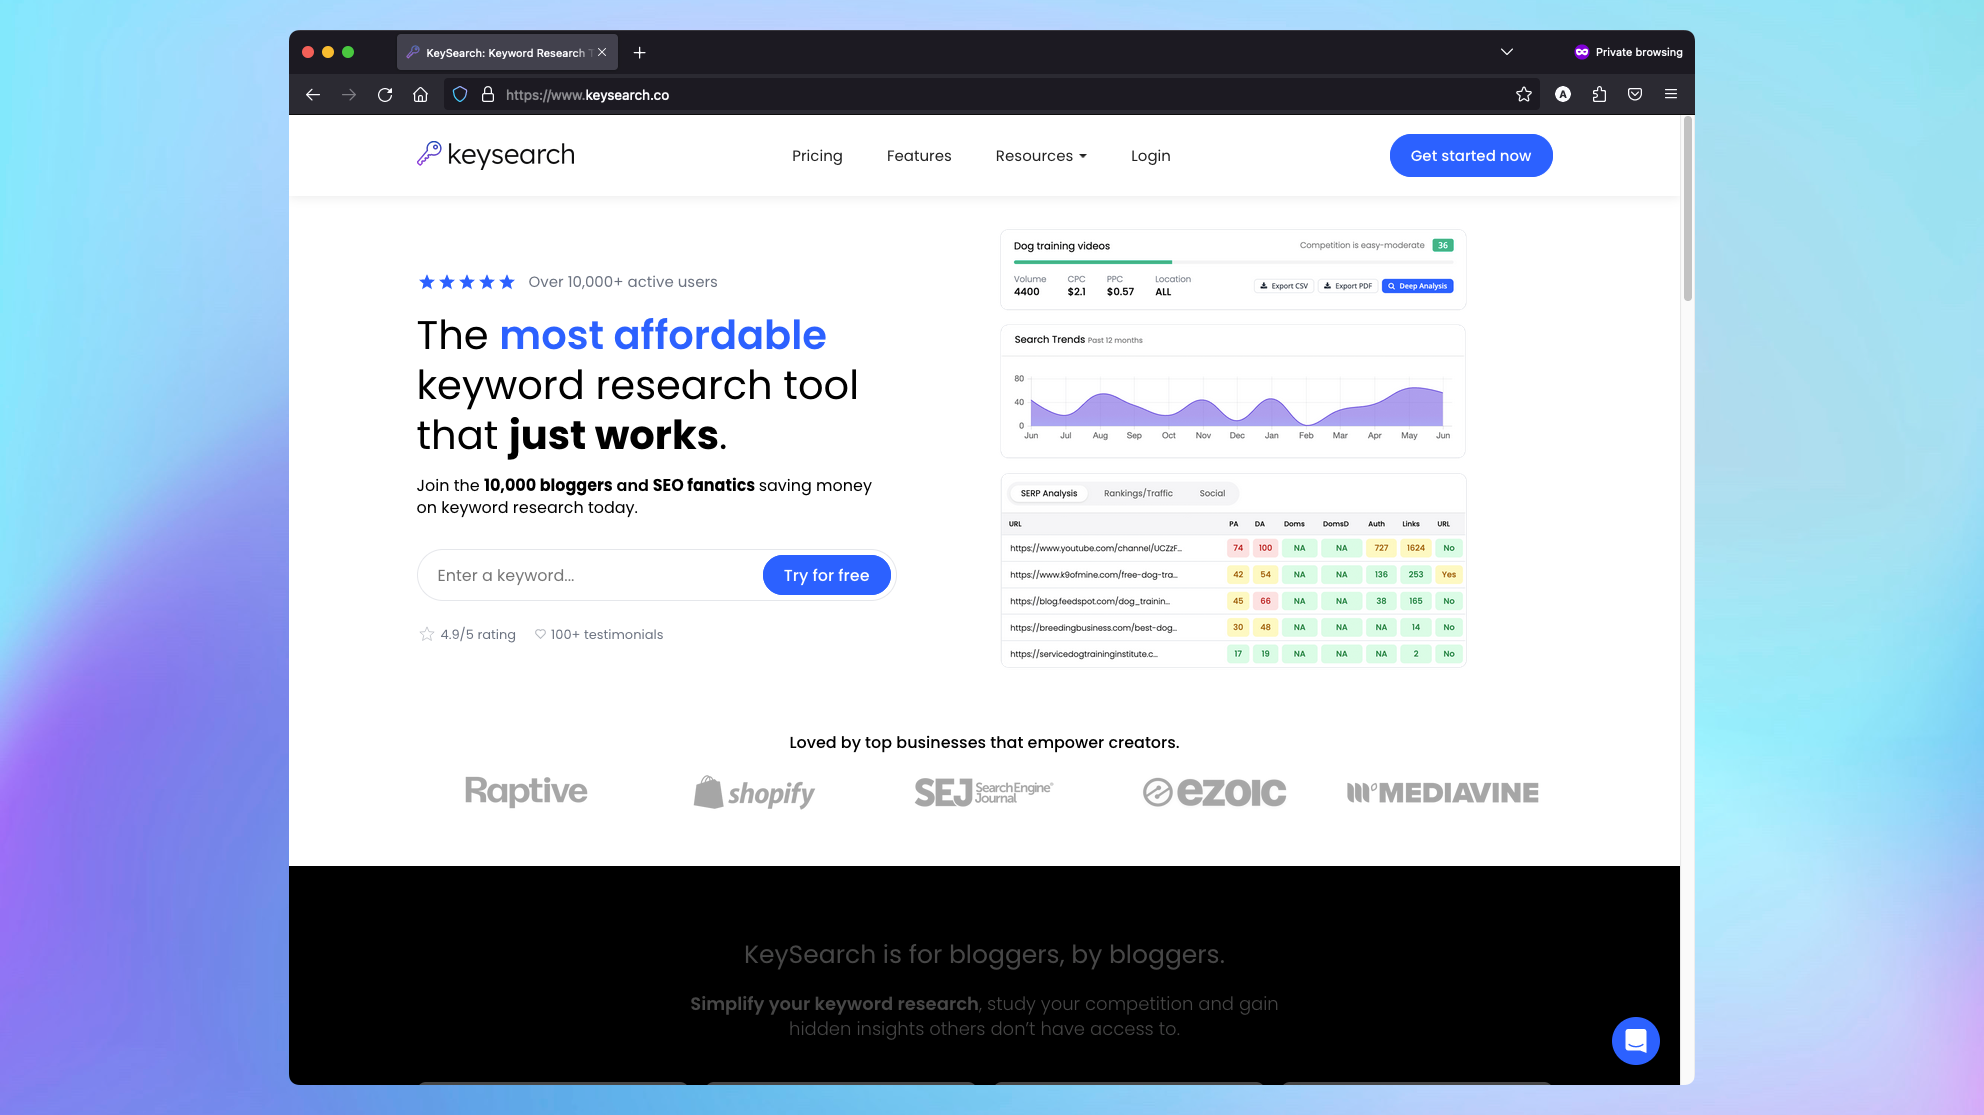Bookmark this page with the star icon
Viewport: 1984px width, 1115px height.
pos(1523,95)
